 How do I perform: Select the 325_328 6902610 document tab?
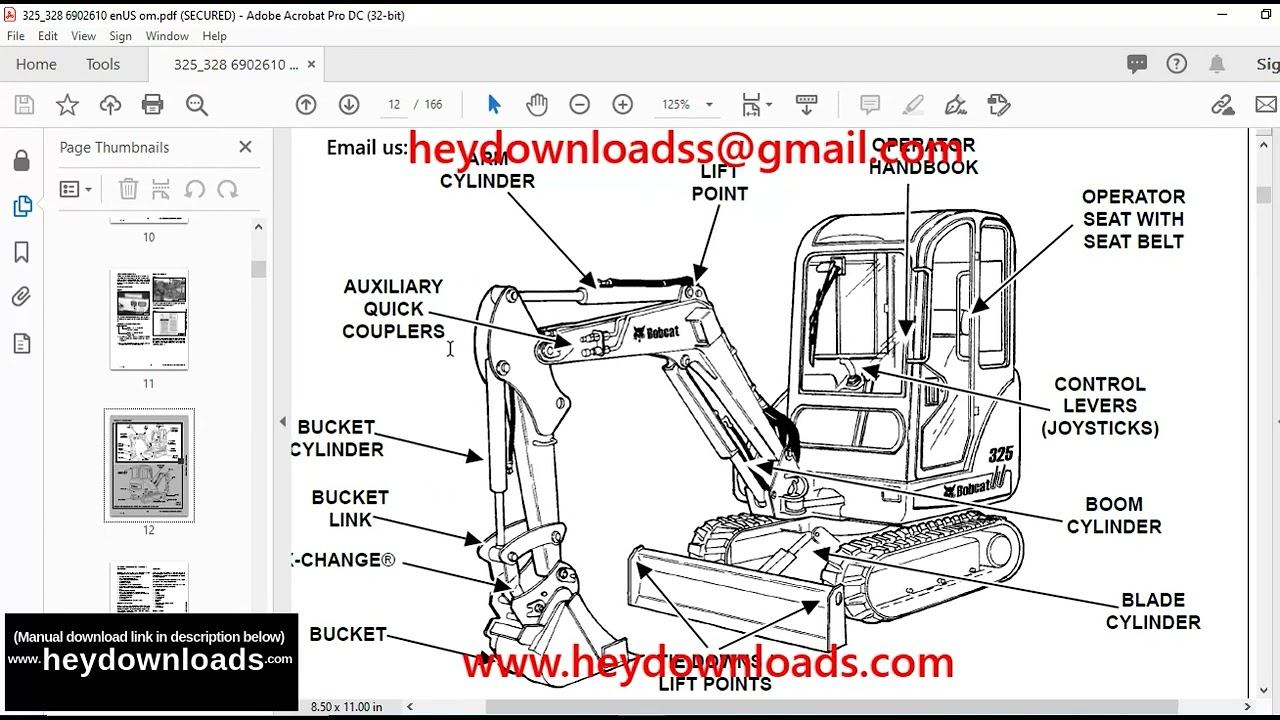236,64
